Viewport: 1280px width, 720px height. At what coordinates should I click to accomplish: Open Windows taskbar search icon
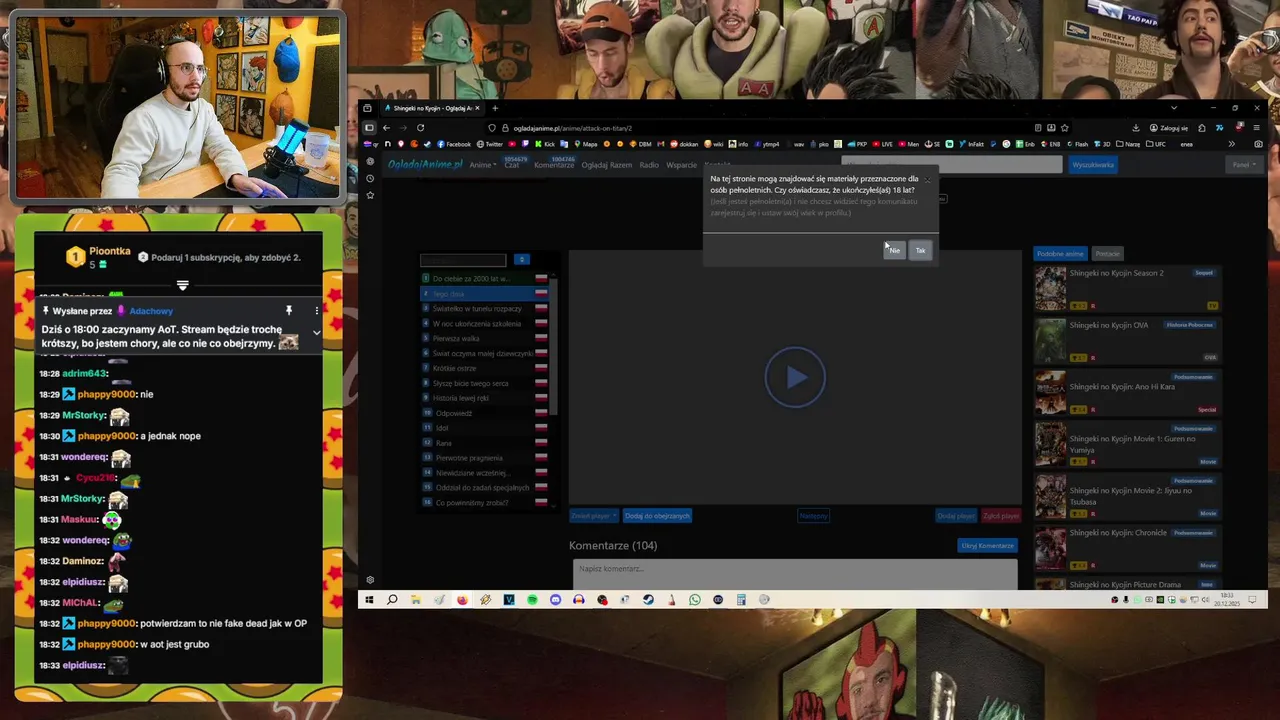[392, 600]
